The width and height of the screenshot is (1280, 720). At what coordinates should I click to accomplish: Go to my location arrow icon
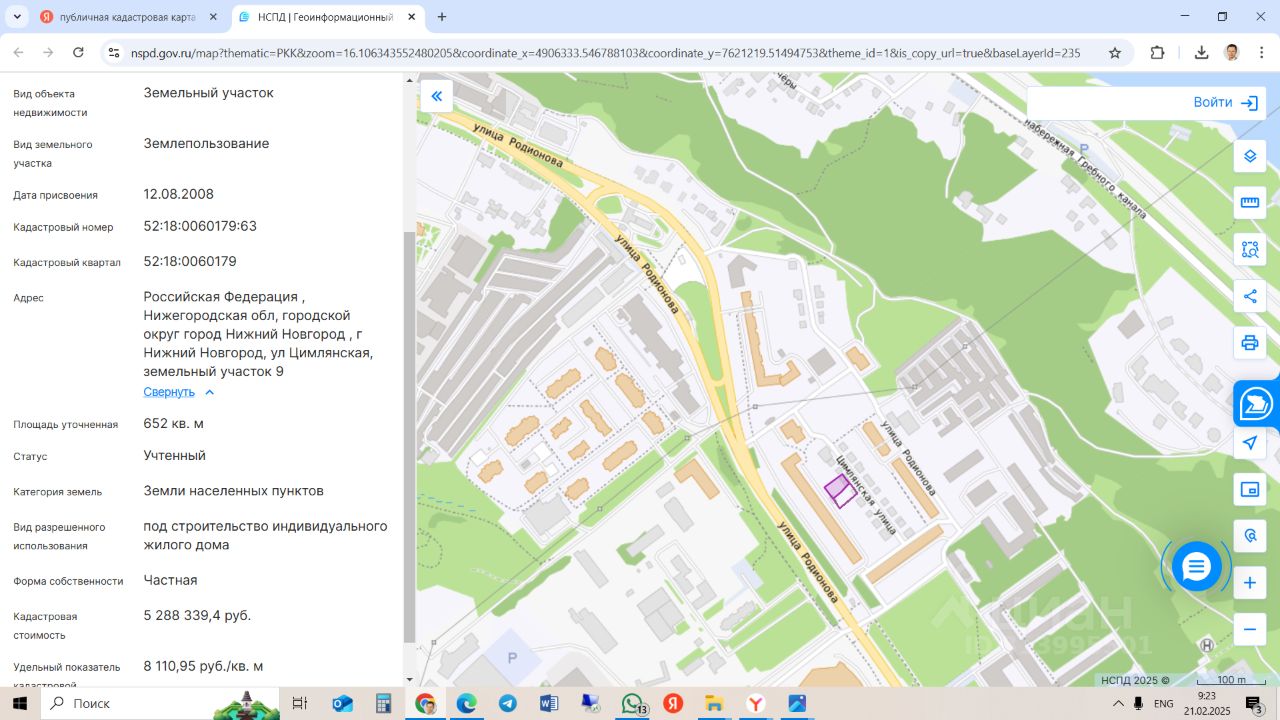tap(1249, 443)
